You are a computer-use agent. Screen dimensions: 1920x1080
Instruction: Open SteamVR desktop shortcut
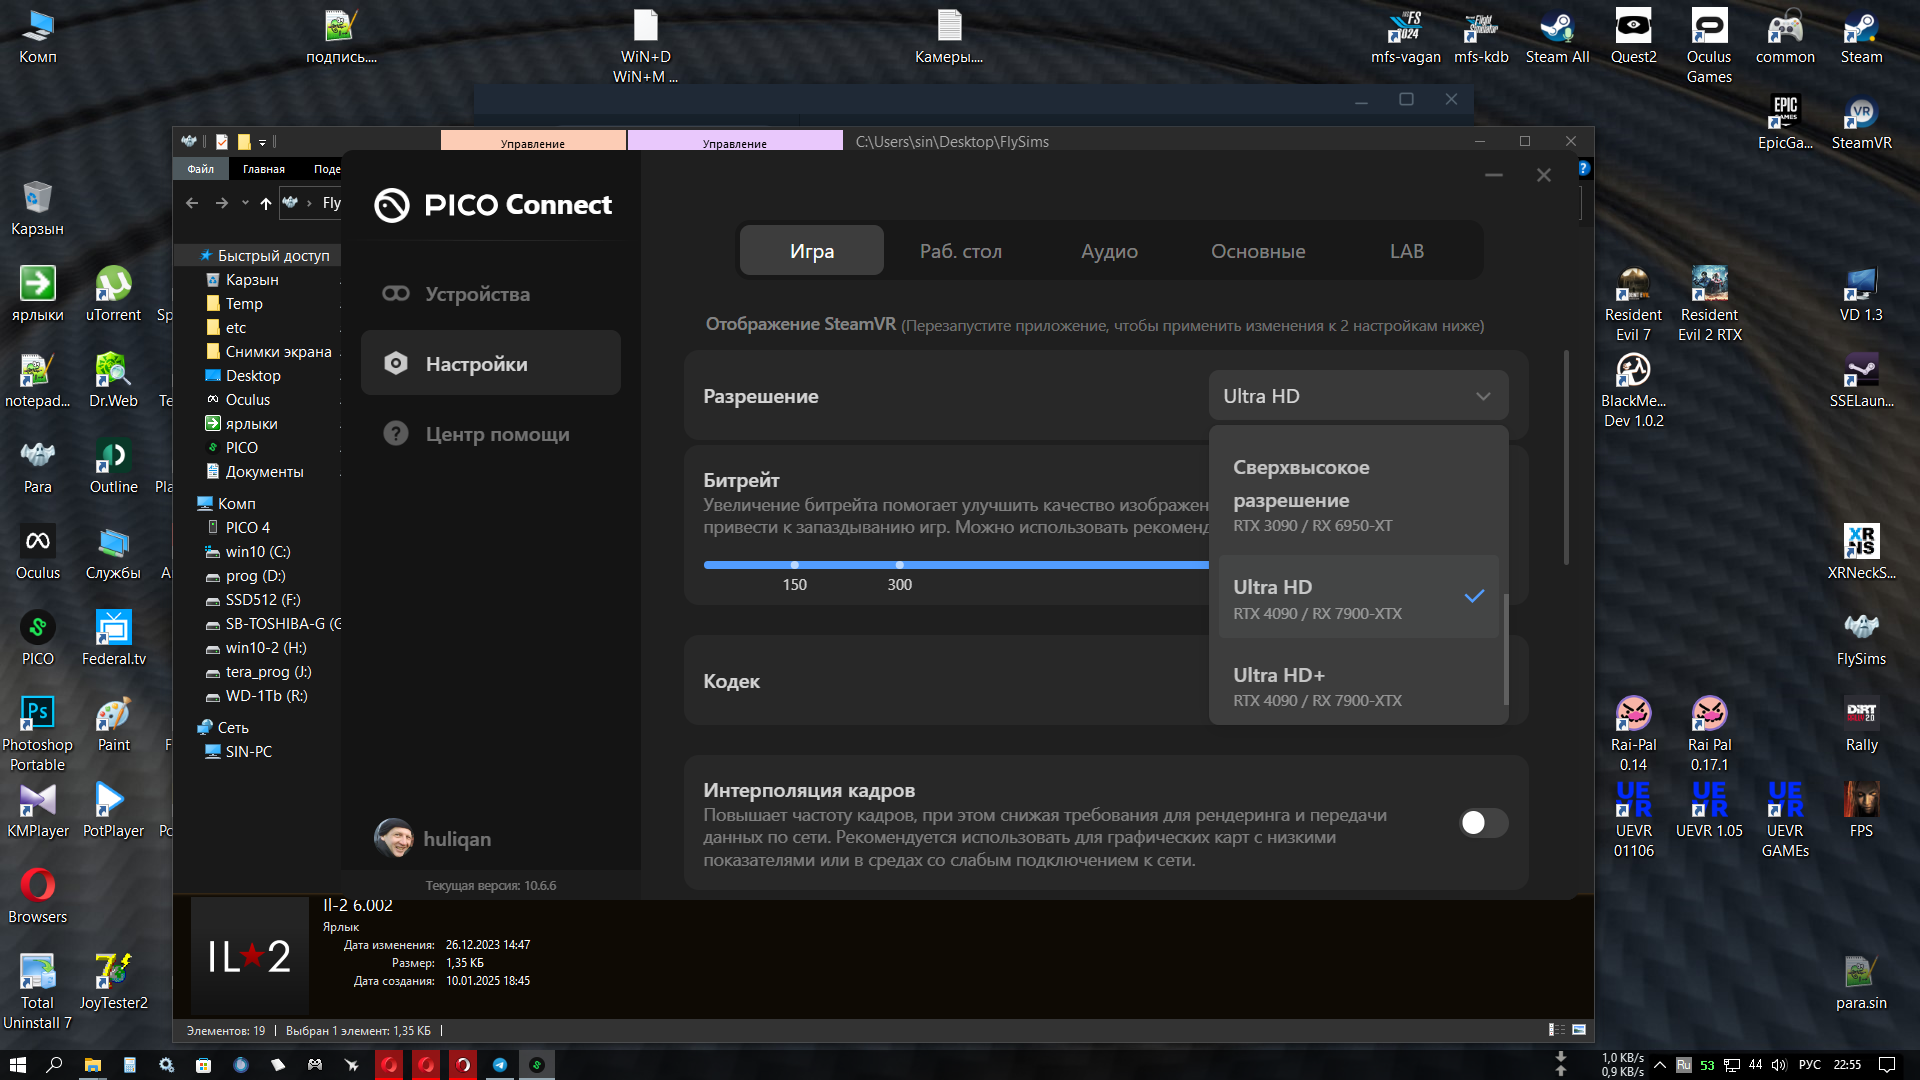[1861, 124]
